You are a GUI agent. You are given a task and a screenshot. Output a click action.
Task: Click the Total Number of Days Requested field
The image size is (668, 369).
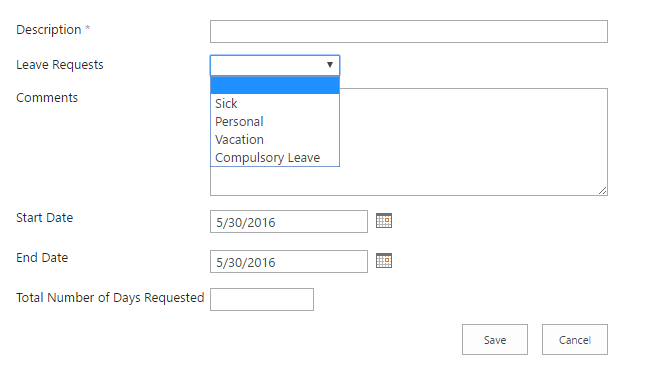(262, 300)
